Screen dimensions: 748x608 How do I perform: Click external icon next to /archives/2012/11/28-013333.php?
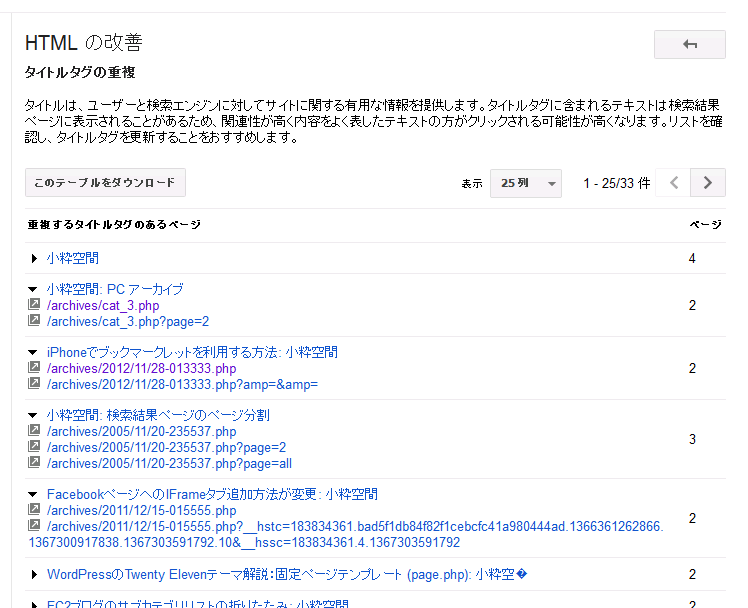coord(34,368)
